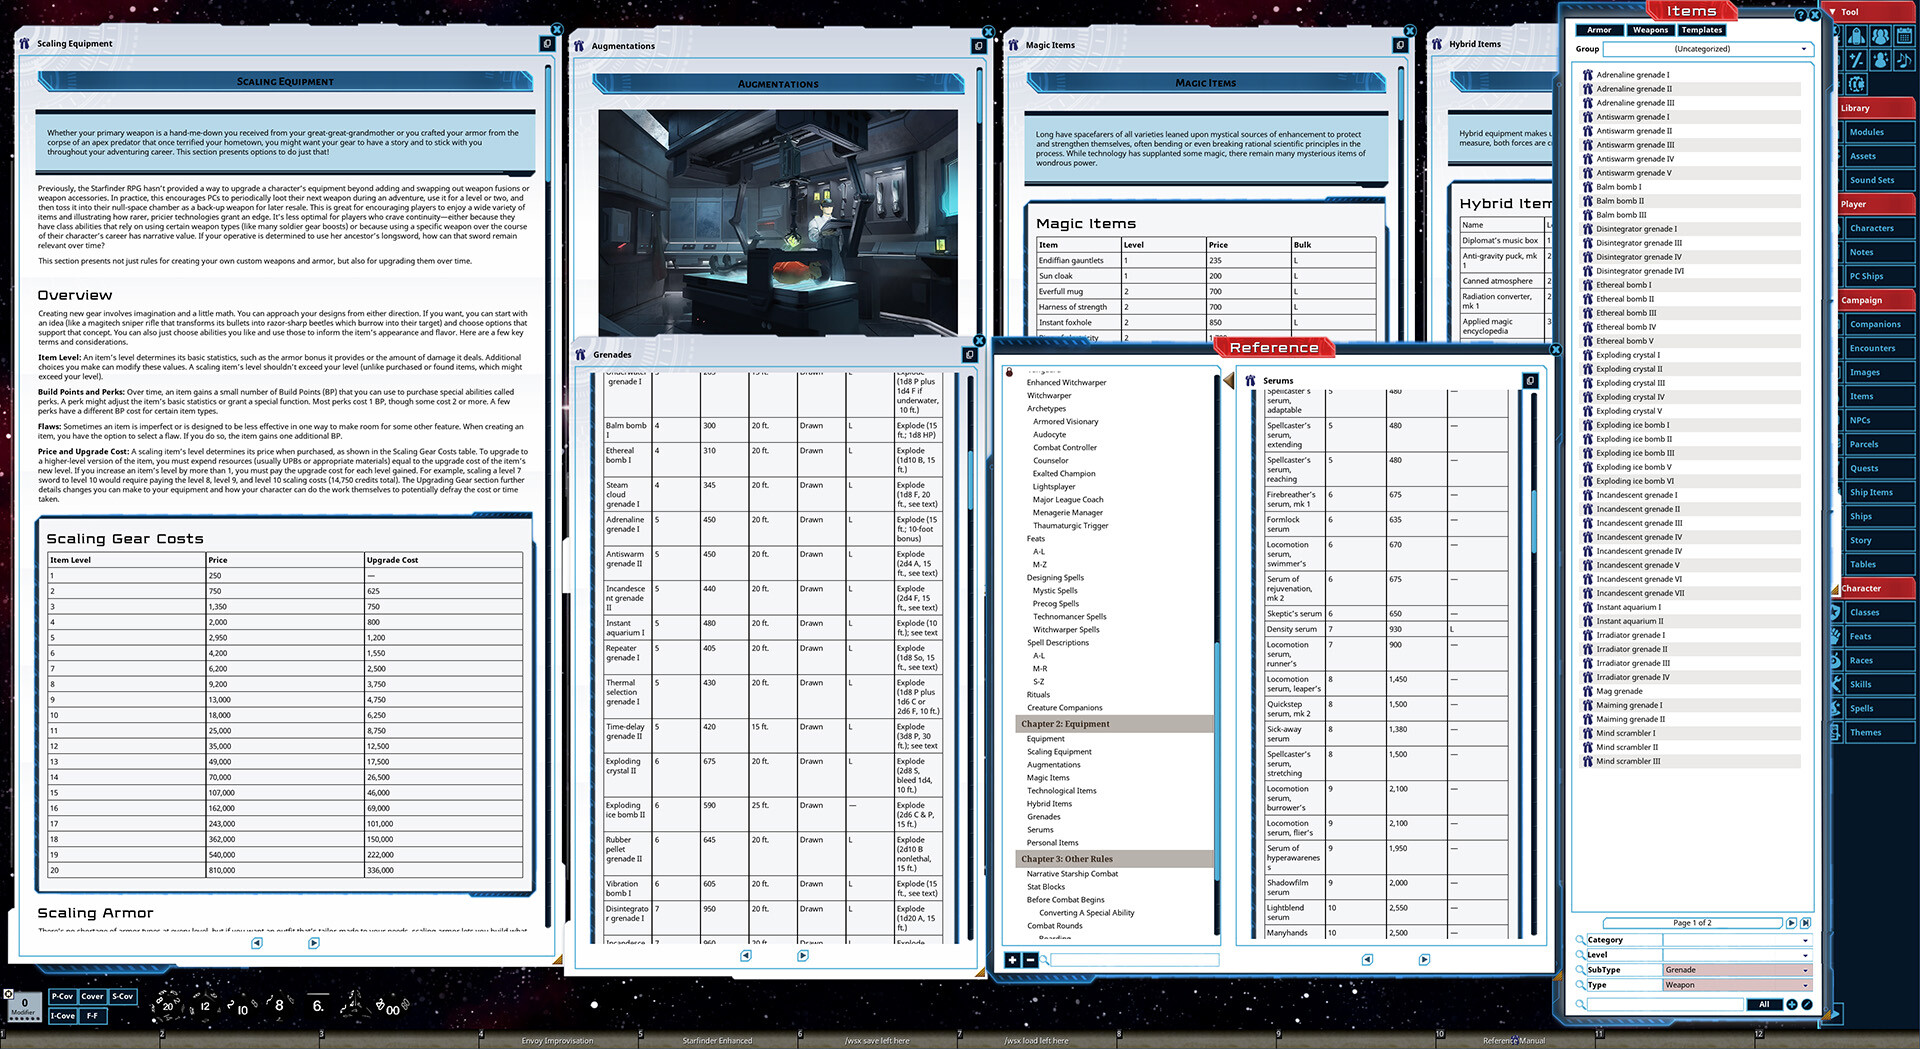The height and width of the screenshot is (1049, 1920).
Task: Toggle the F-F modifier button
Action: point(92,1016)
